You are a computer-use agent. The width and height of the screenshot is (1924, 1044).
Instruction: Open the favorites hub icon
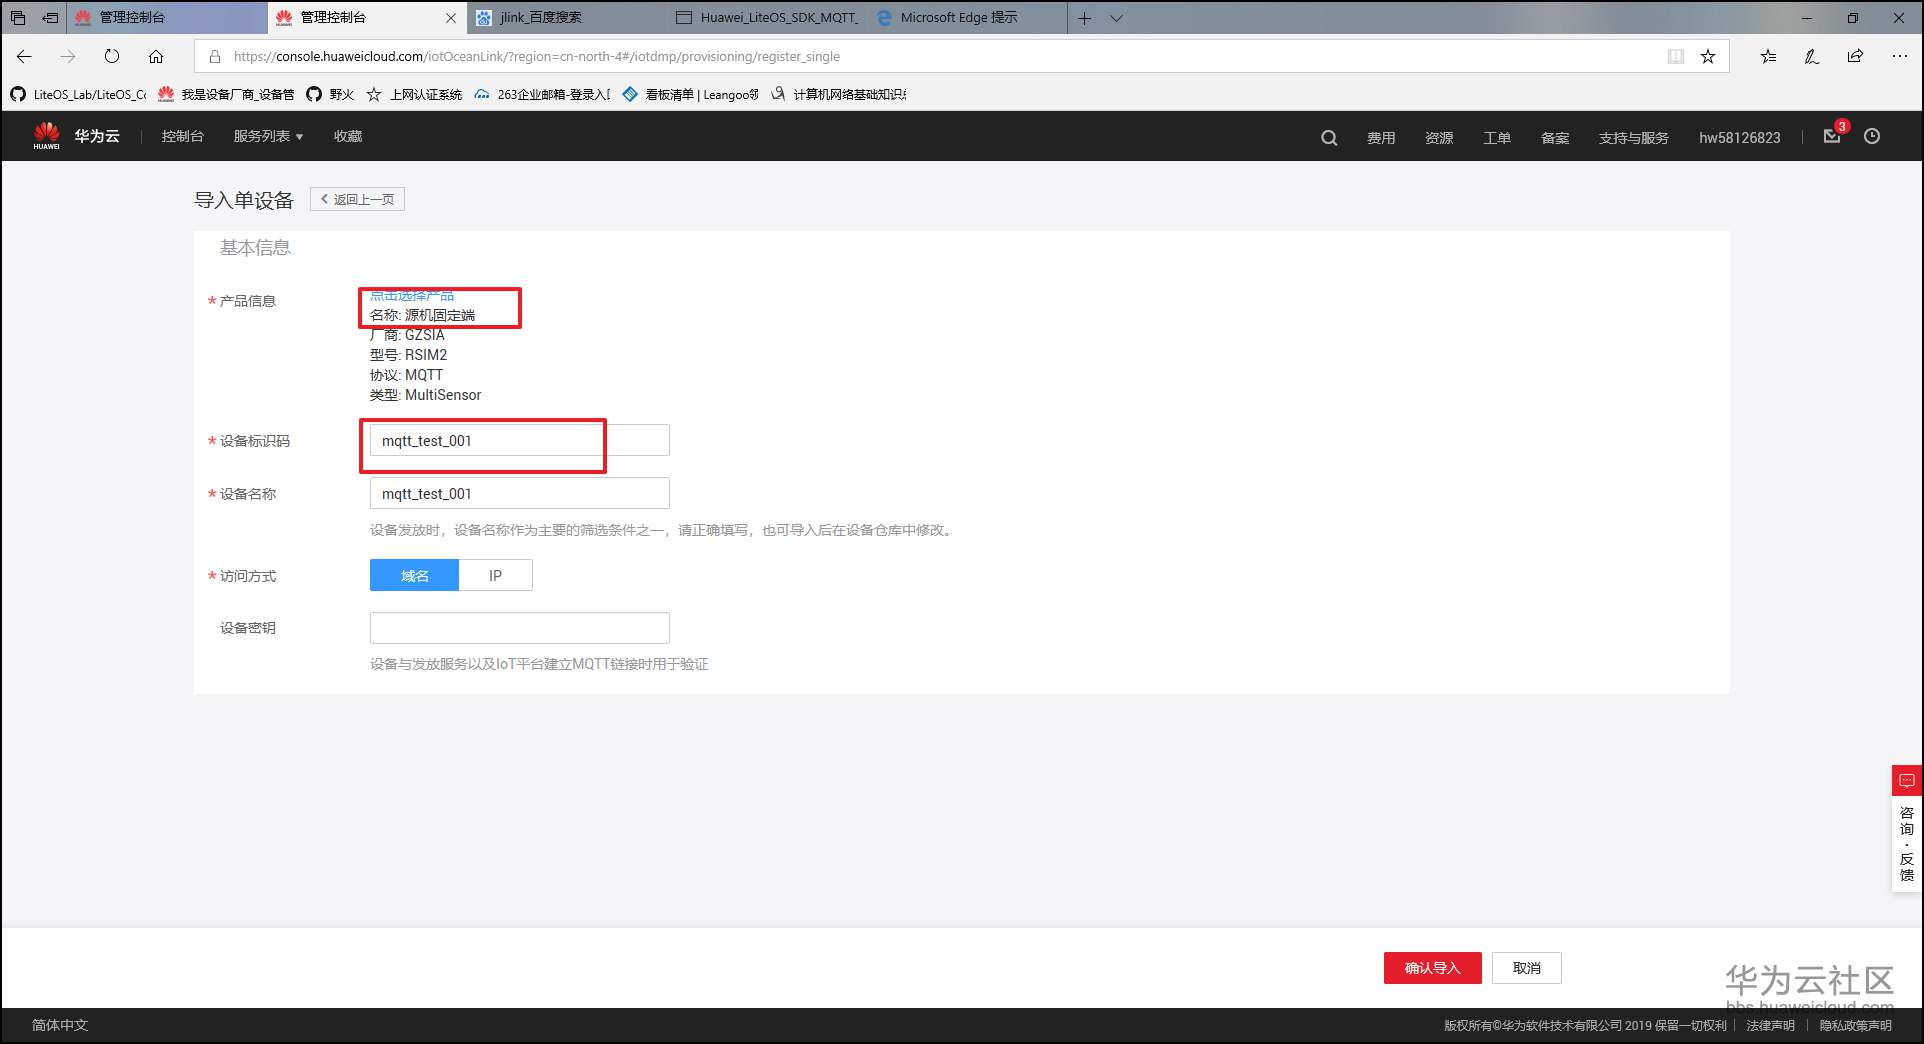click(x=1768, y=56)
